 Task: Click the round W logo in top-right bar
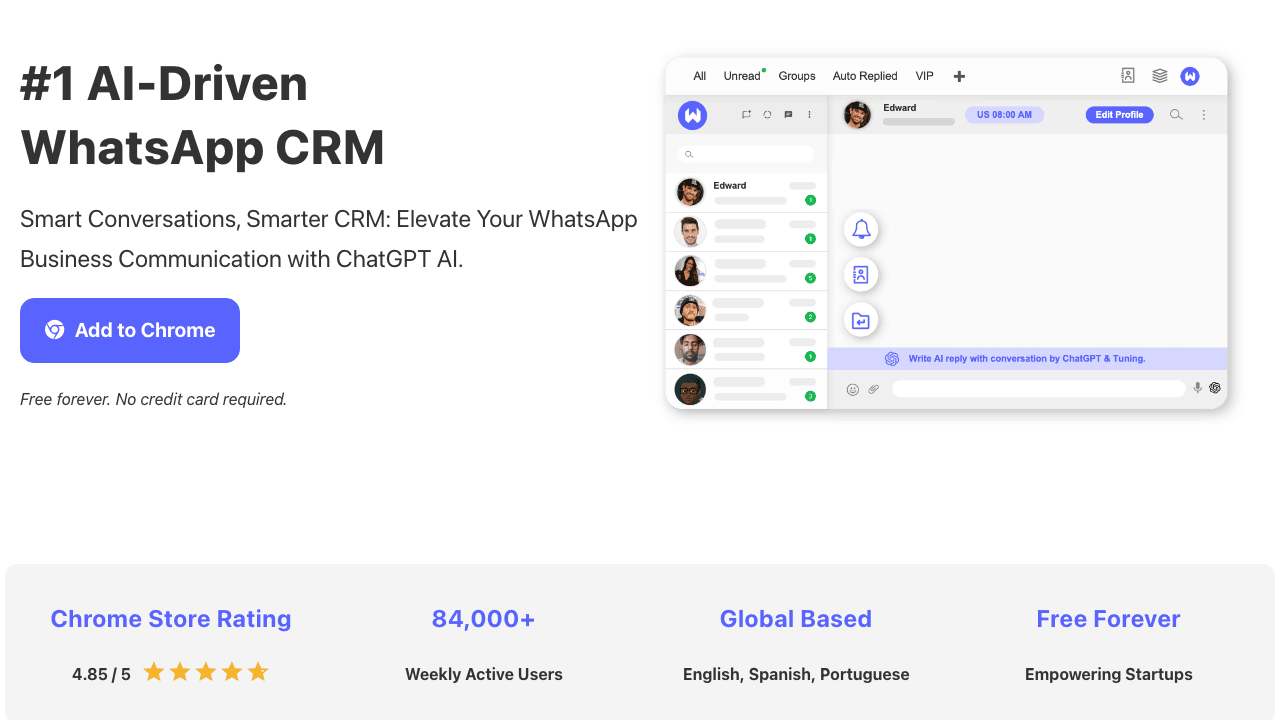coord(1190,76)
